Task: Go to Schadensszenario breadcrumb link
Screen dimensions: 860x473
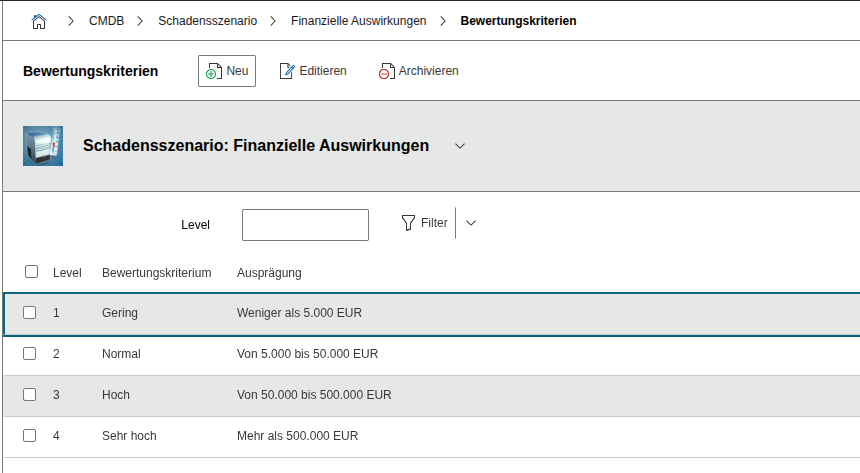Action: (207, 20)
